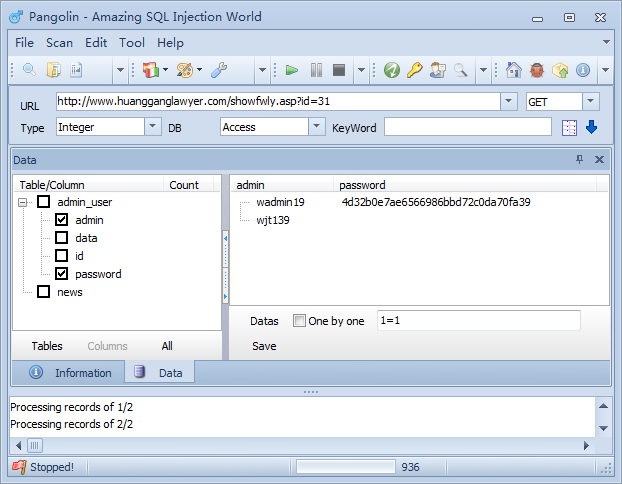Start the scan with green play button
The image size is (622, 484).
coord(292,70)
